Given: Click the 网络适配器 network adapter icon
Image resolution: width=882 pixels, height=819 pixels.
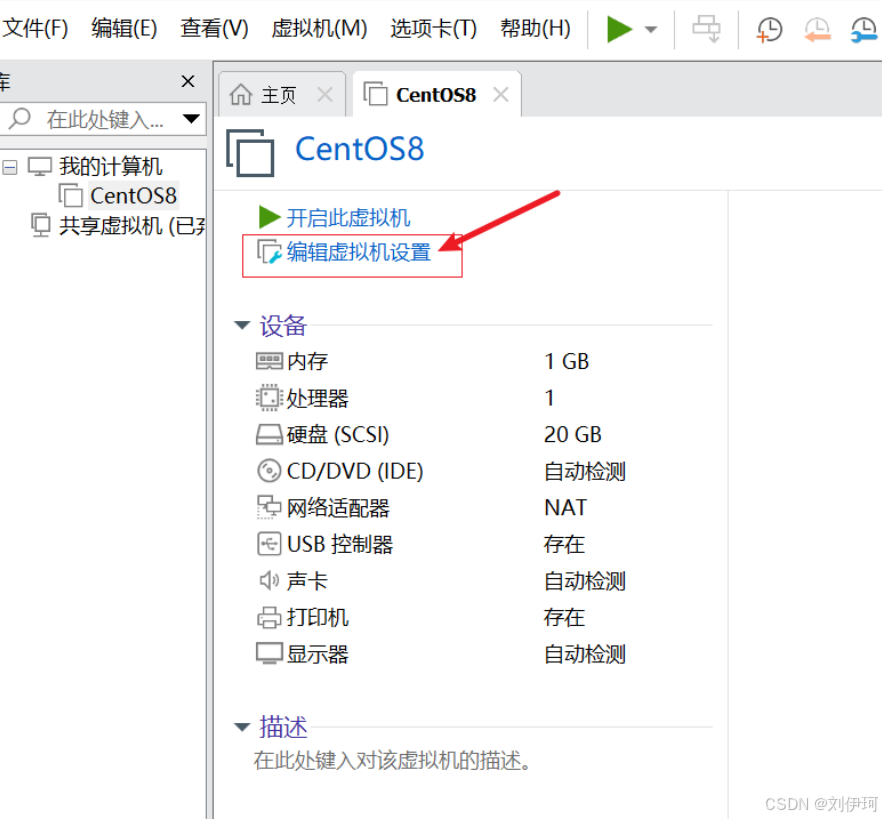Looking at the screenshot, I should click(269, 507).
